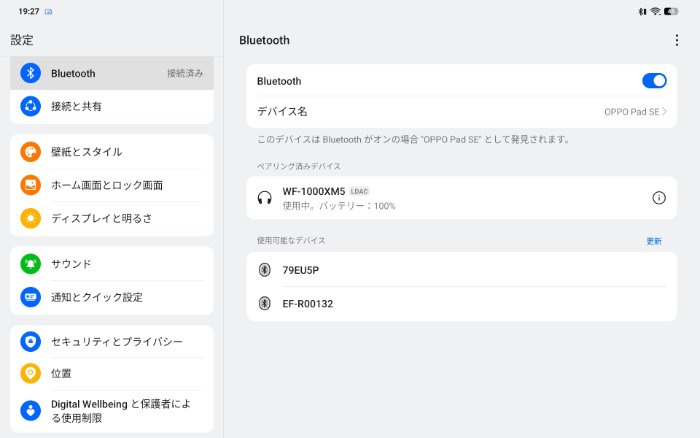The image size is (700, 438).
Task: Turn off the Bluetooth switch
Action: [654, 81]
